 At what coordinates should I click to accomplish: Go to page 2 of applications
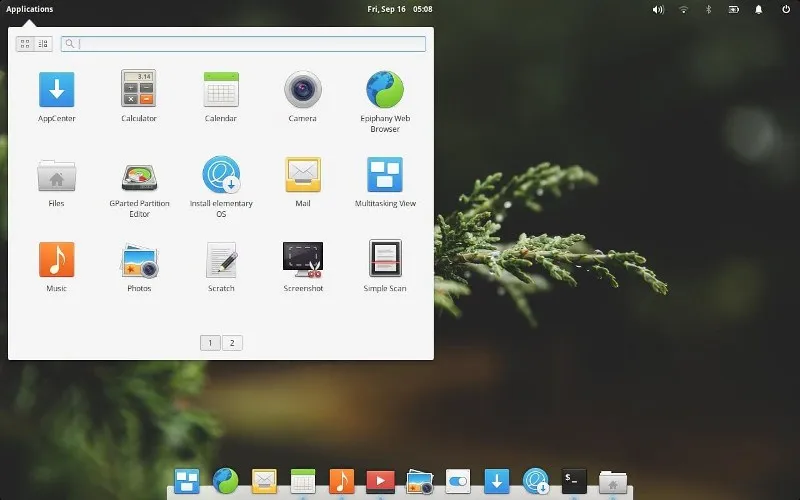(232, 343)
